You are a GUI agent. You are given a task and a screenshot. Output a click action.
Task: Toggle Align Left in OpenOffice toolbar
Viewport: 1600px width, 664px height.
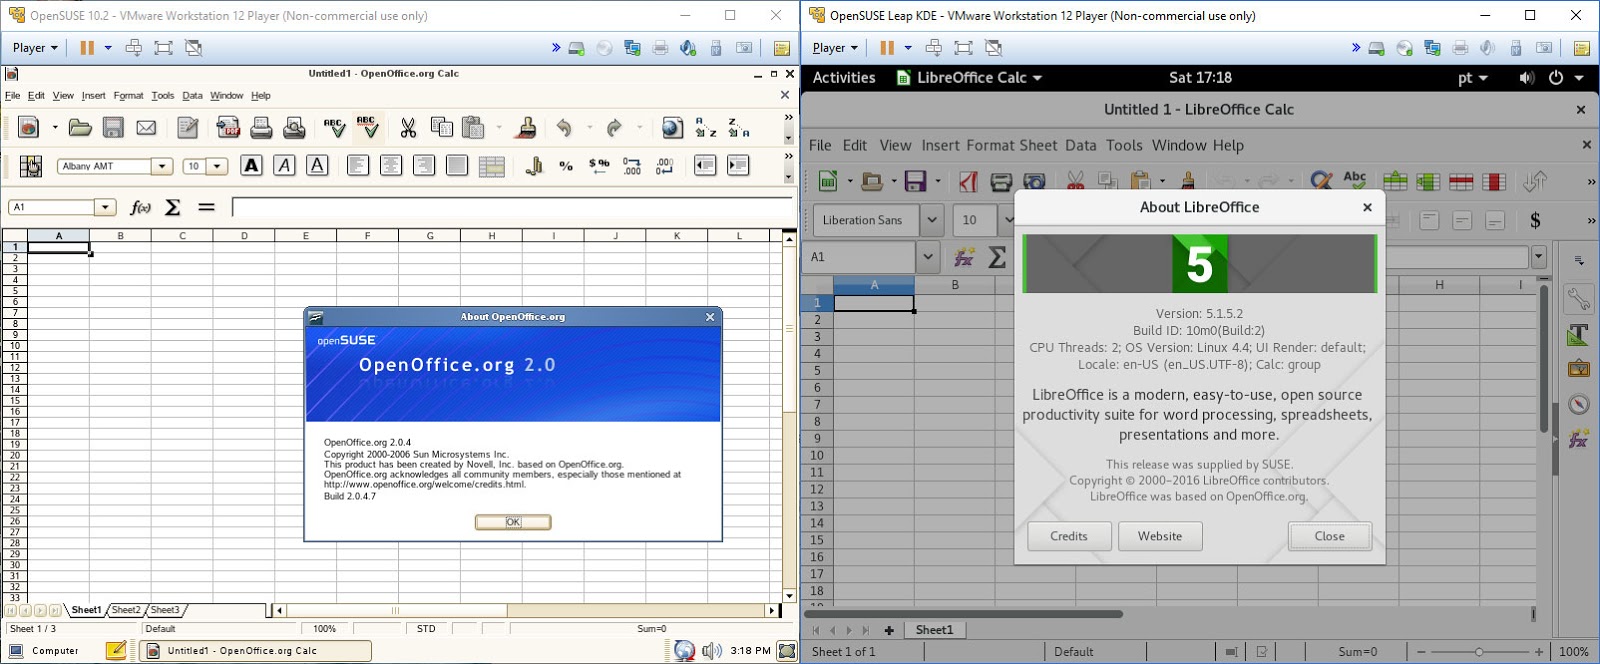coord(358,166)
